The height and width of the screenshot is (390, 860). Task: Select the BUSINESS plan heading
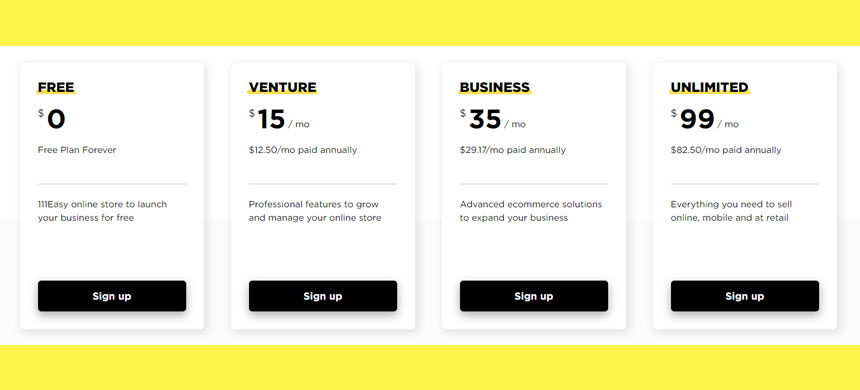[x=495, y=87]
